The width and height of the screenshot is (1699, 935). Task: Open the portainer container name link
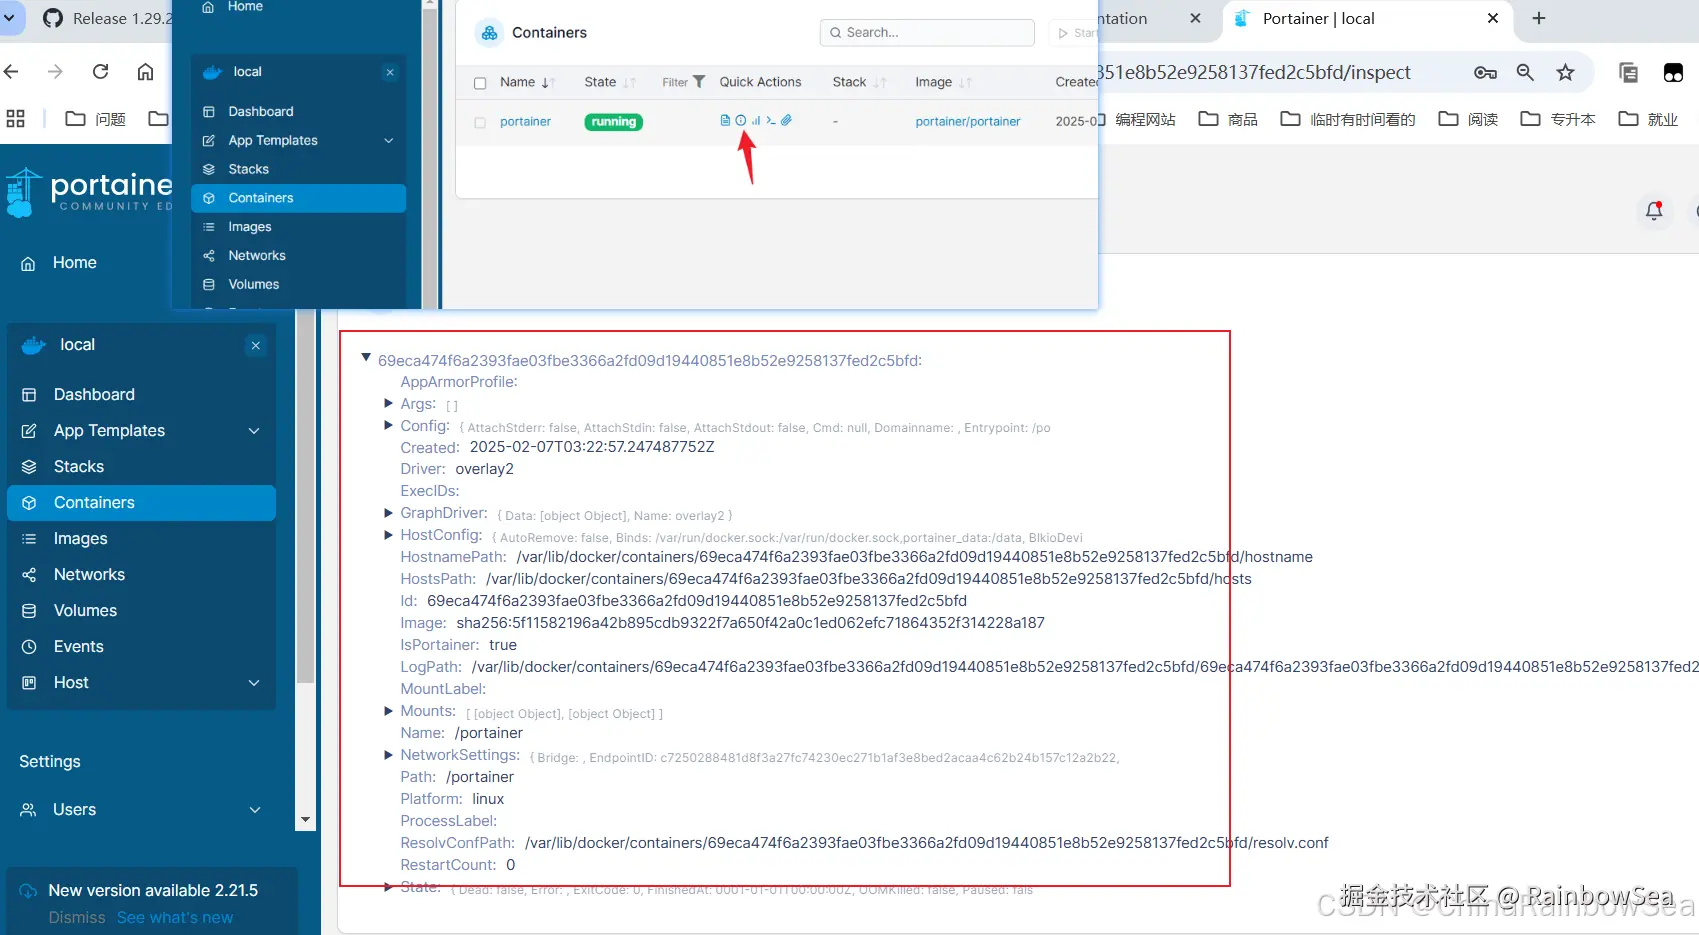[526, 122]
